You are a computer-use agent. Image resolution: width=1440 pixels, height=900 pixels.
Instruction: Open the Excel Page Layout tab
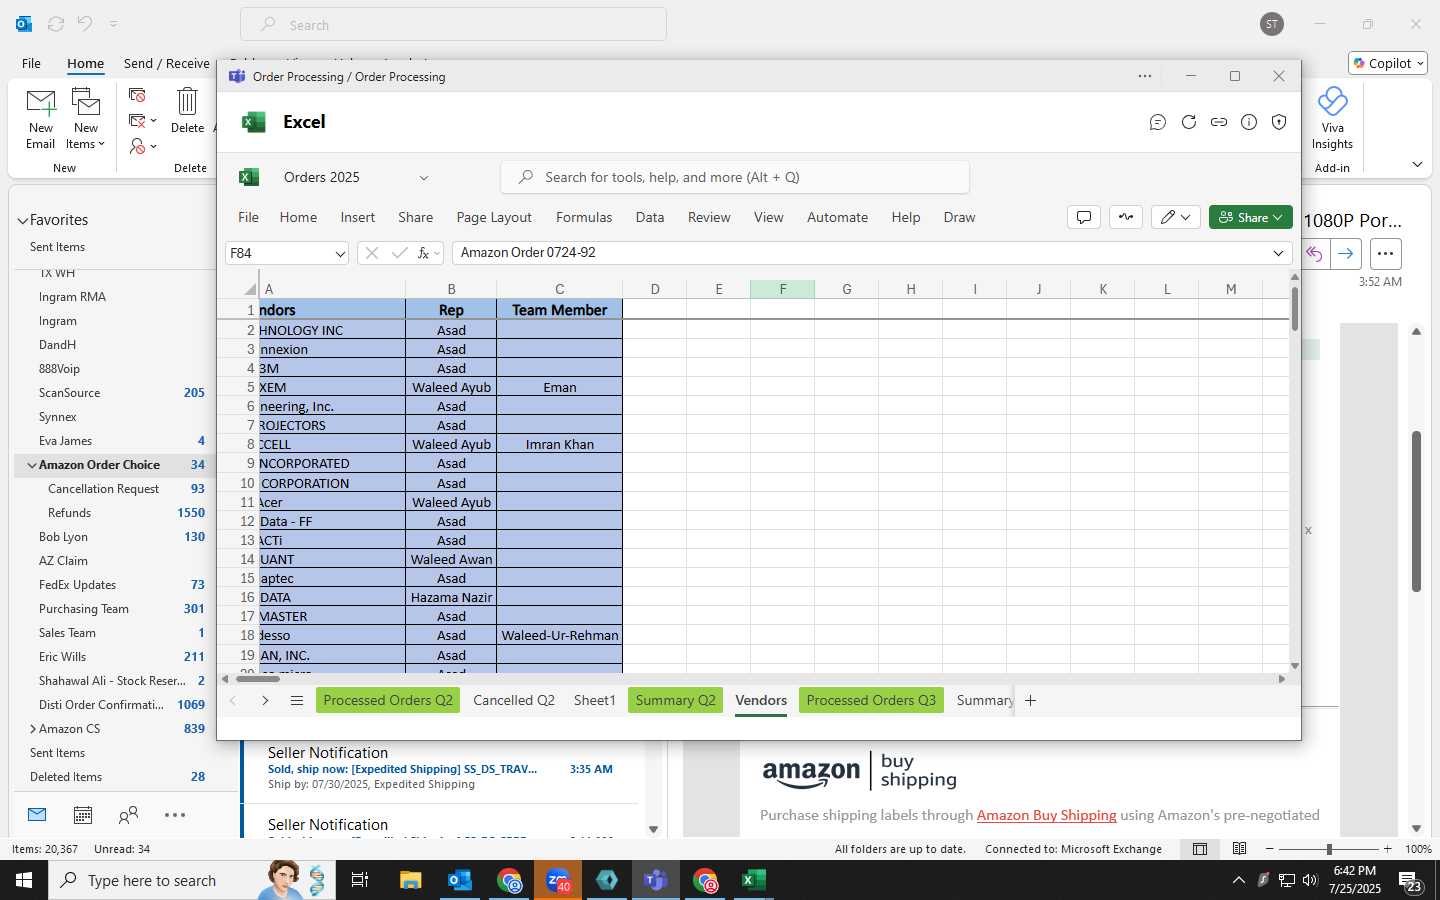tap(494, 217)
